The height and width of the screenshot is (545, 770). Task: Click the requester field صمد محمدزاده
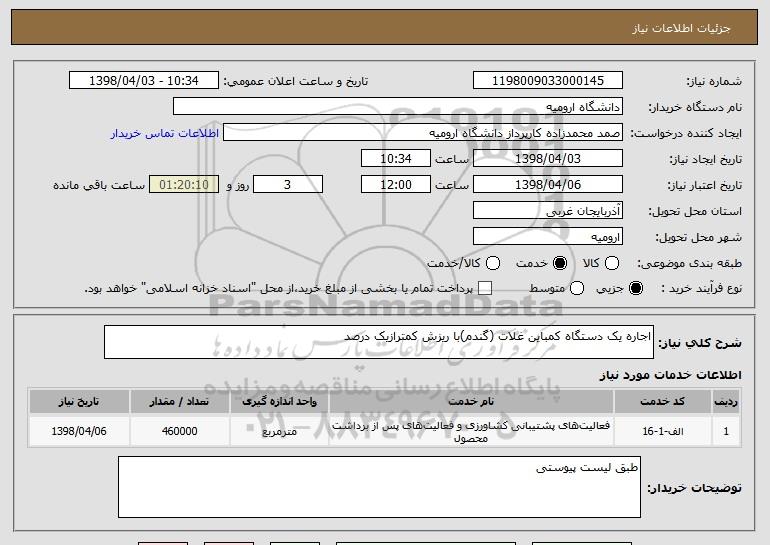pos(423,133)
